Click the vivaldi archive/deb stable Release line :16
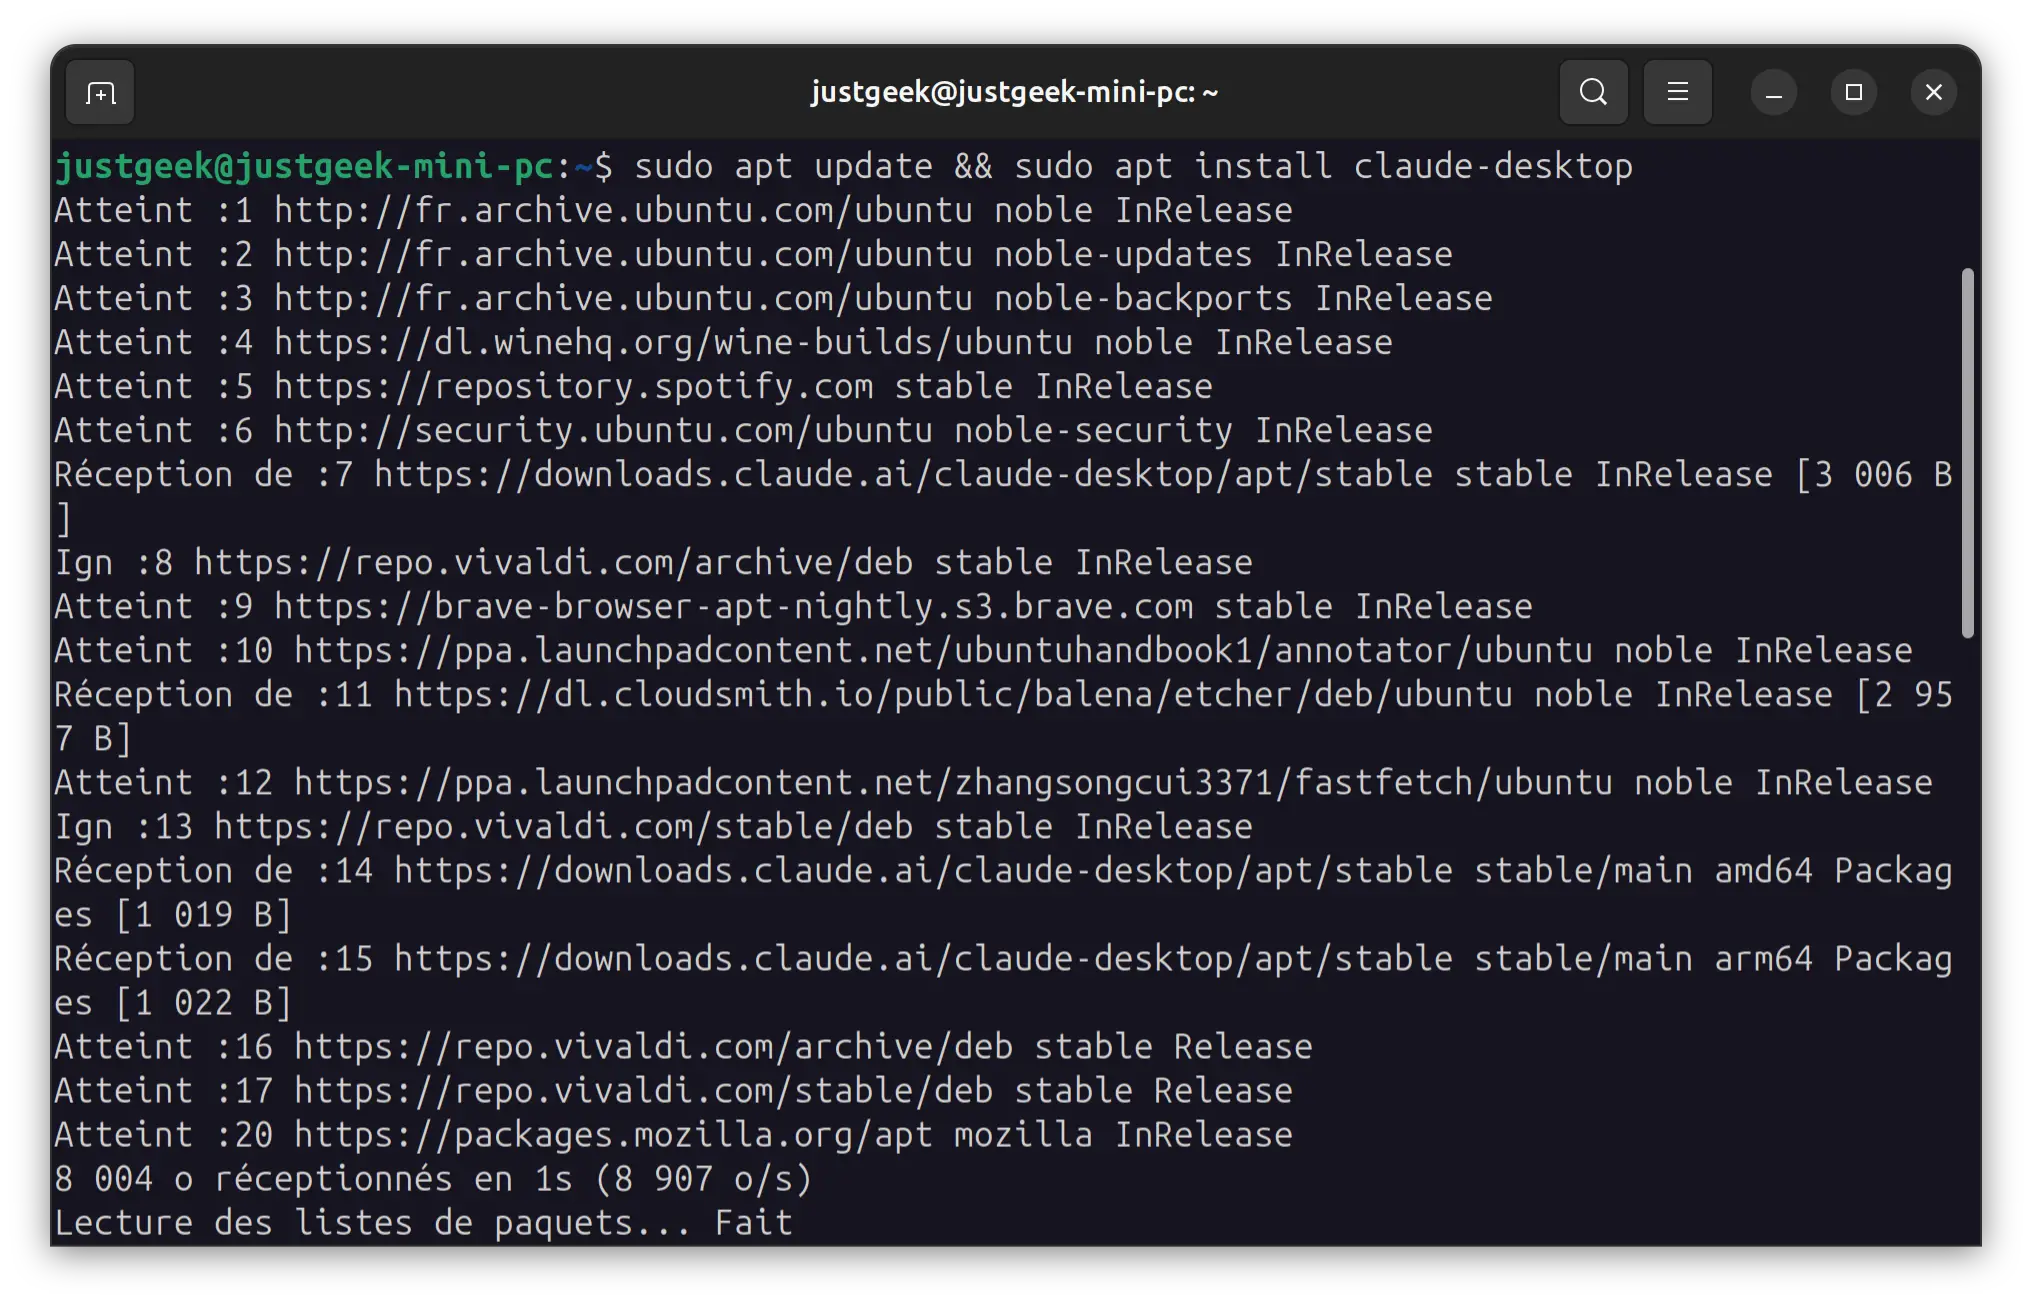This screenshot has width=2032, height=1302. [683, 1046]
